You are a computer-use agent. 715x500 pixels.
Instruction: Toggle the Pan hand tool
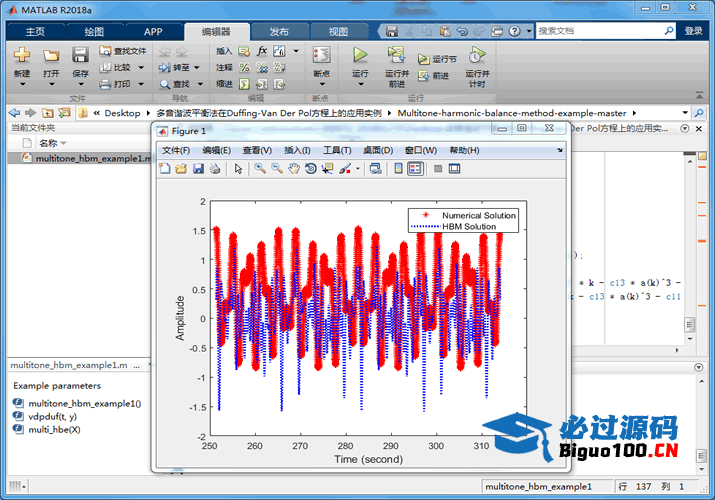click(294, 169)
